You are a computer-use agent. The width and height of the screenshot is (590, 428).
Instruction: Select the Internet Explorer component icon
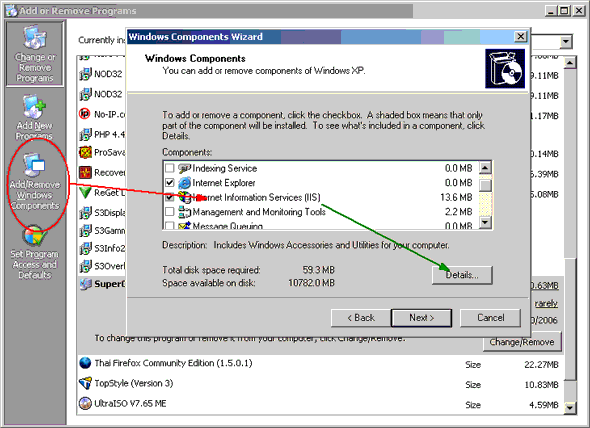point(184,183)
